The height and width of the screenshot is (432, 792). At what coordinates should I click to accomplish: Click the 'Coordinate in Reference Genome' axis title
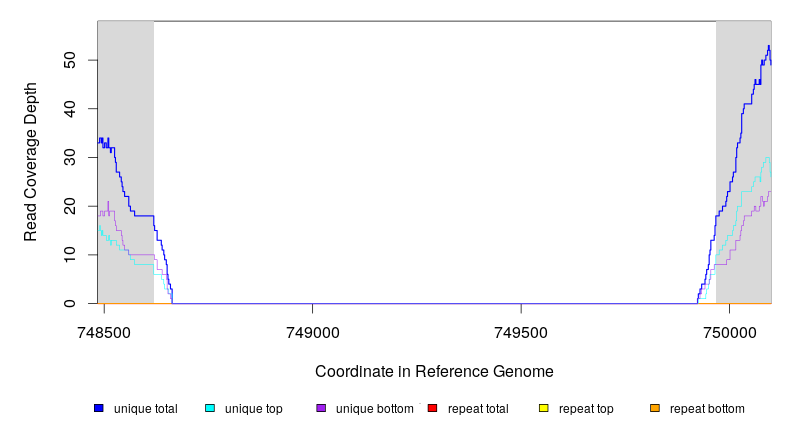pyautogui.click(x=434, y=372)
